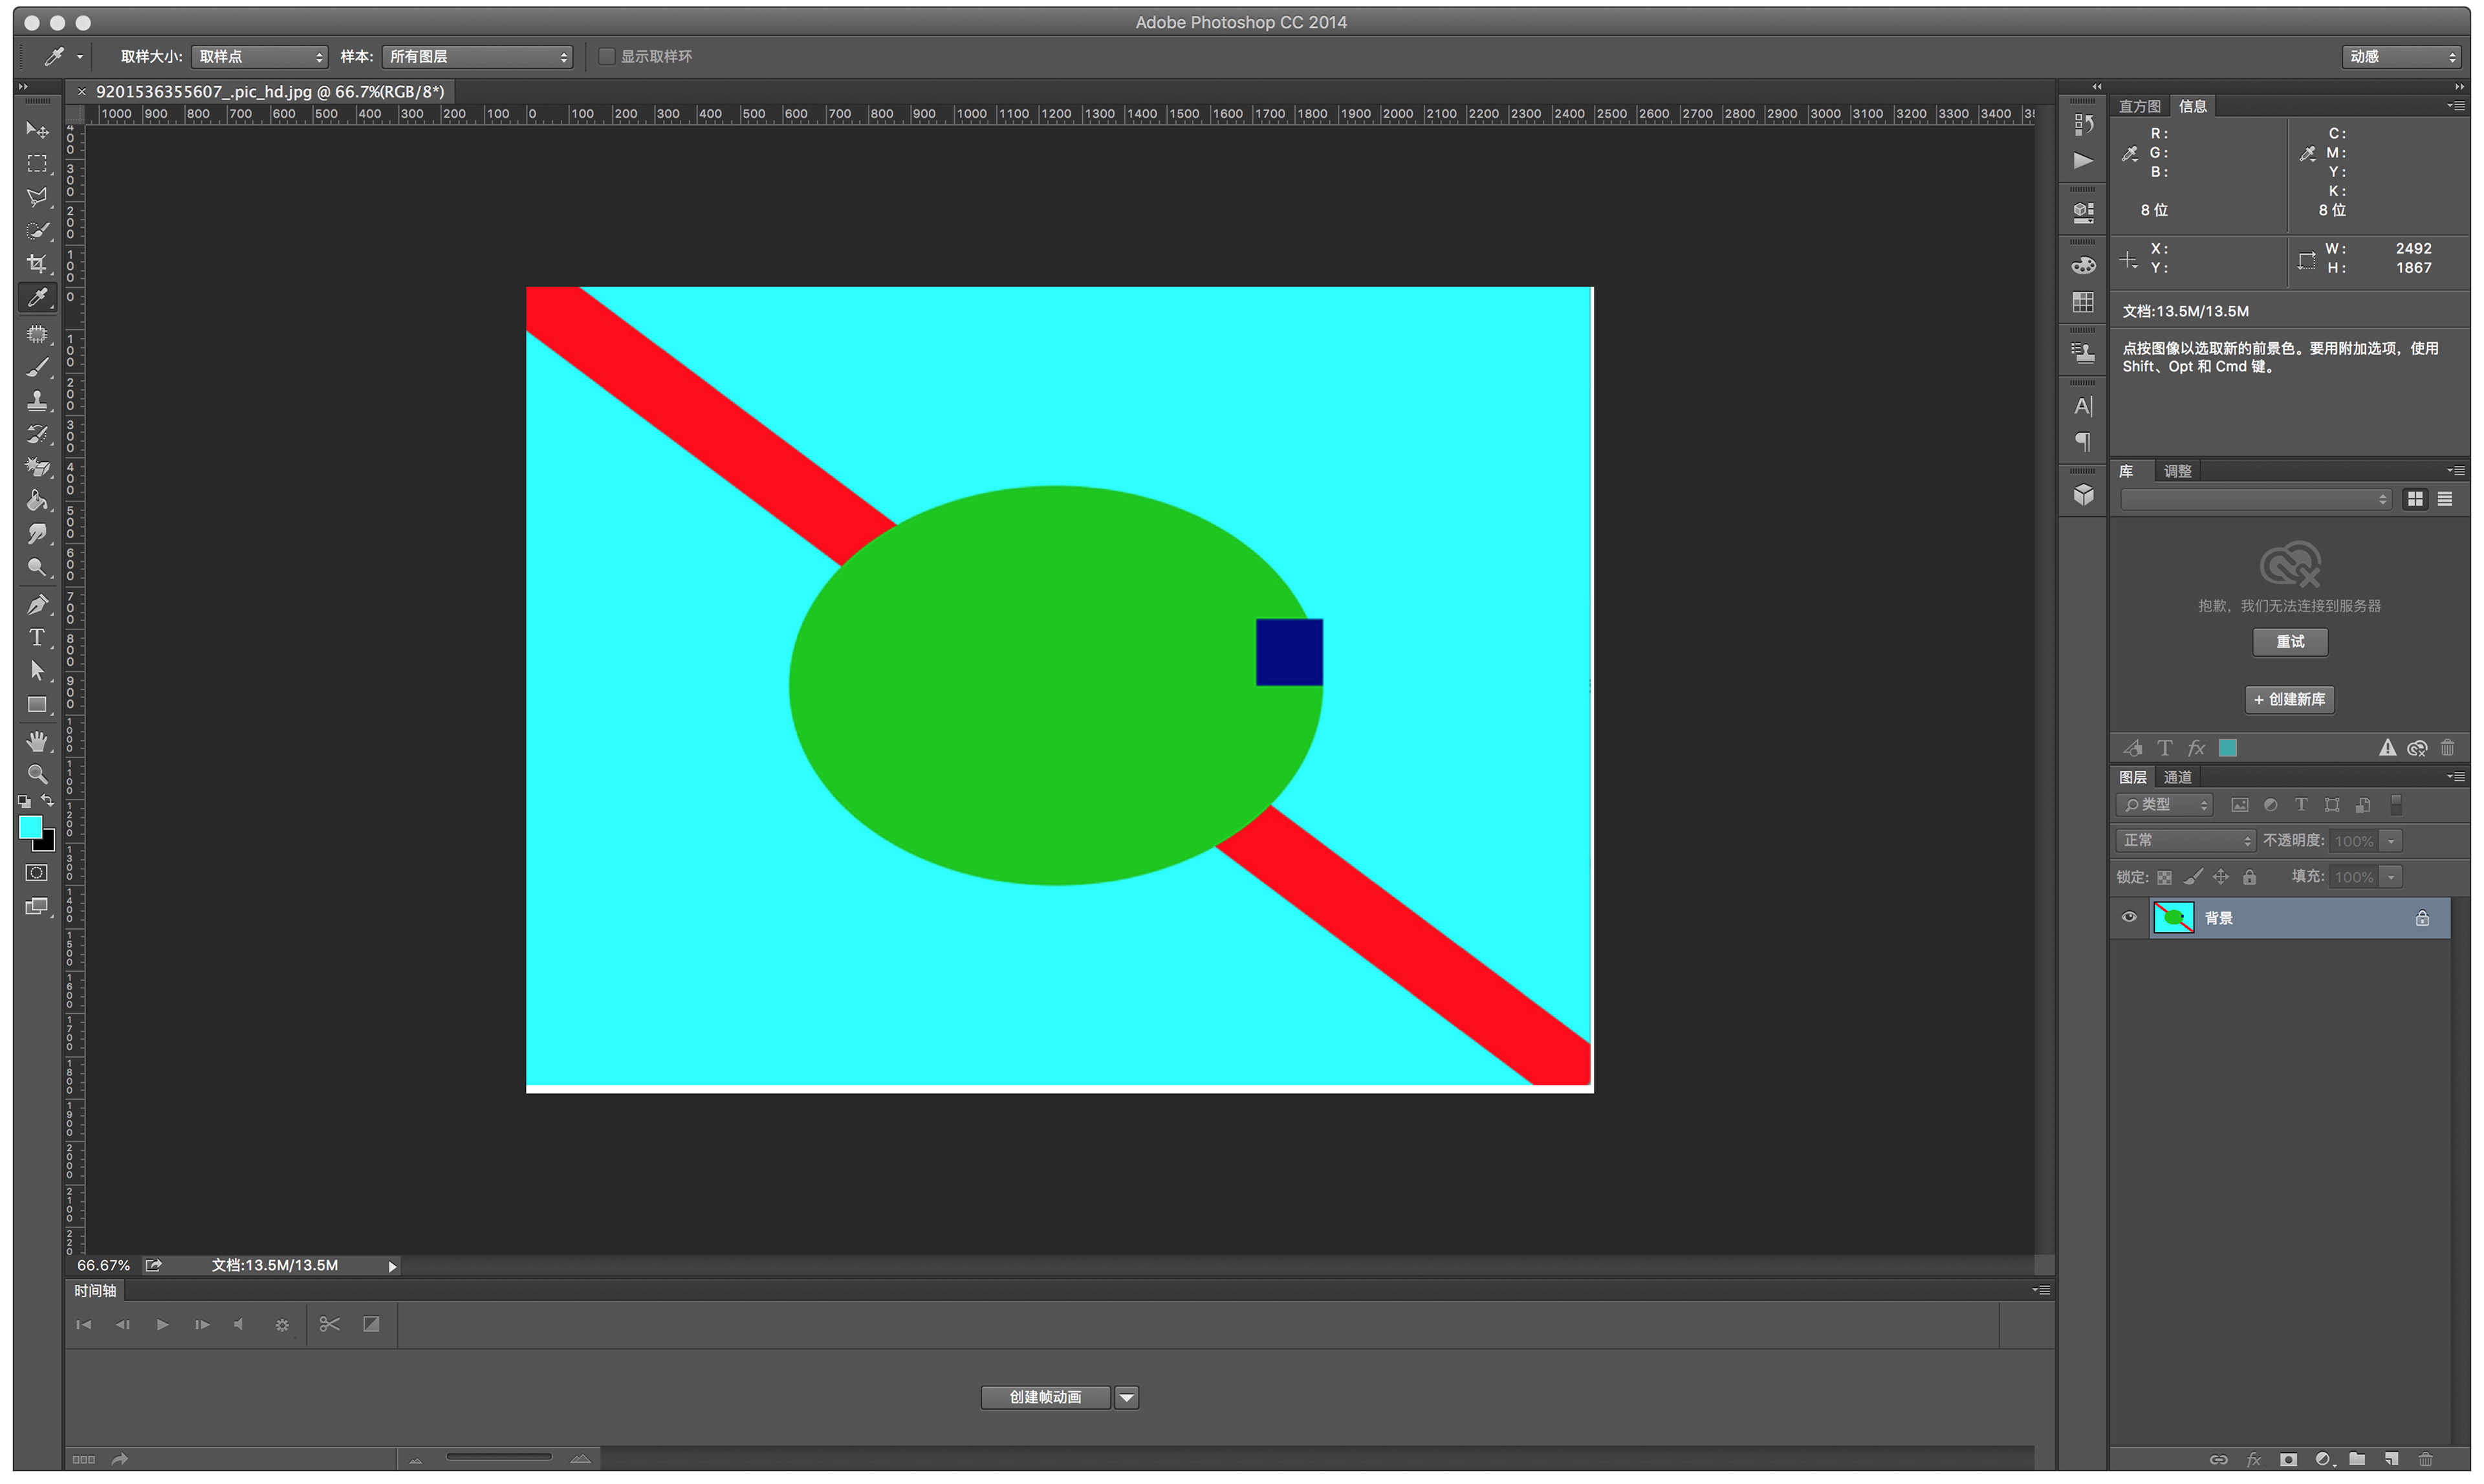The width and height of the screenshot is (2484, 1484).
Task: Select the Pen tool
Action: 37,604
